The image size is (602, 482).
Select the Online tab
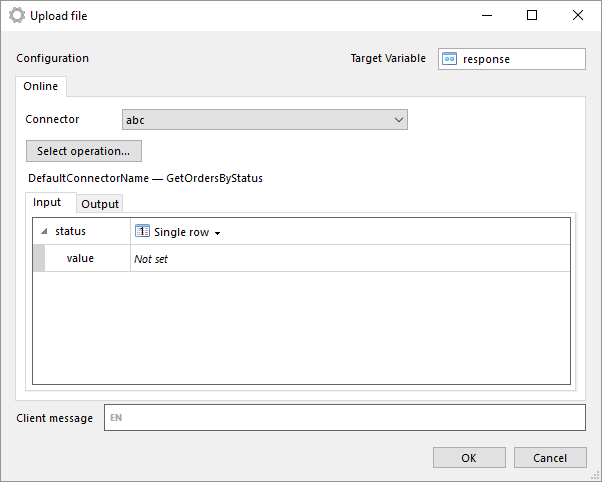click(41, 86)
